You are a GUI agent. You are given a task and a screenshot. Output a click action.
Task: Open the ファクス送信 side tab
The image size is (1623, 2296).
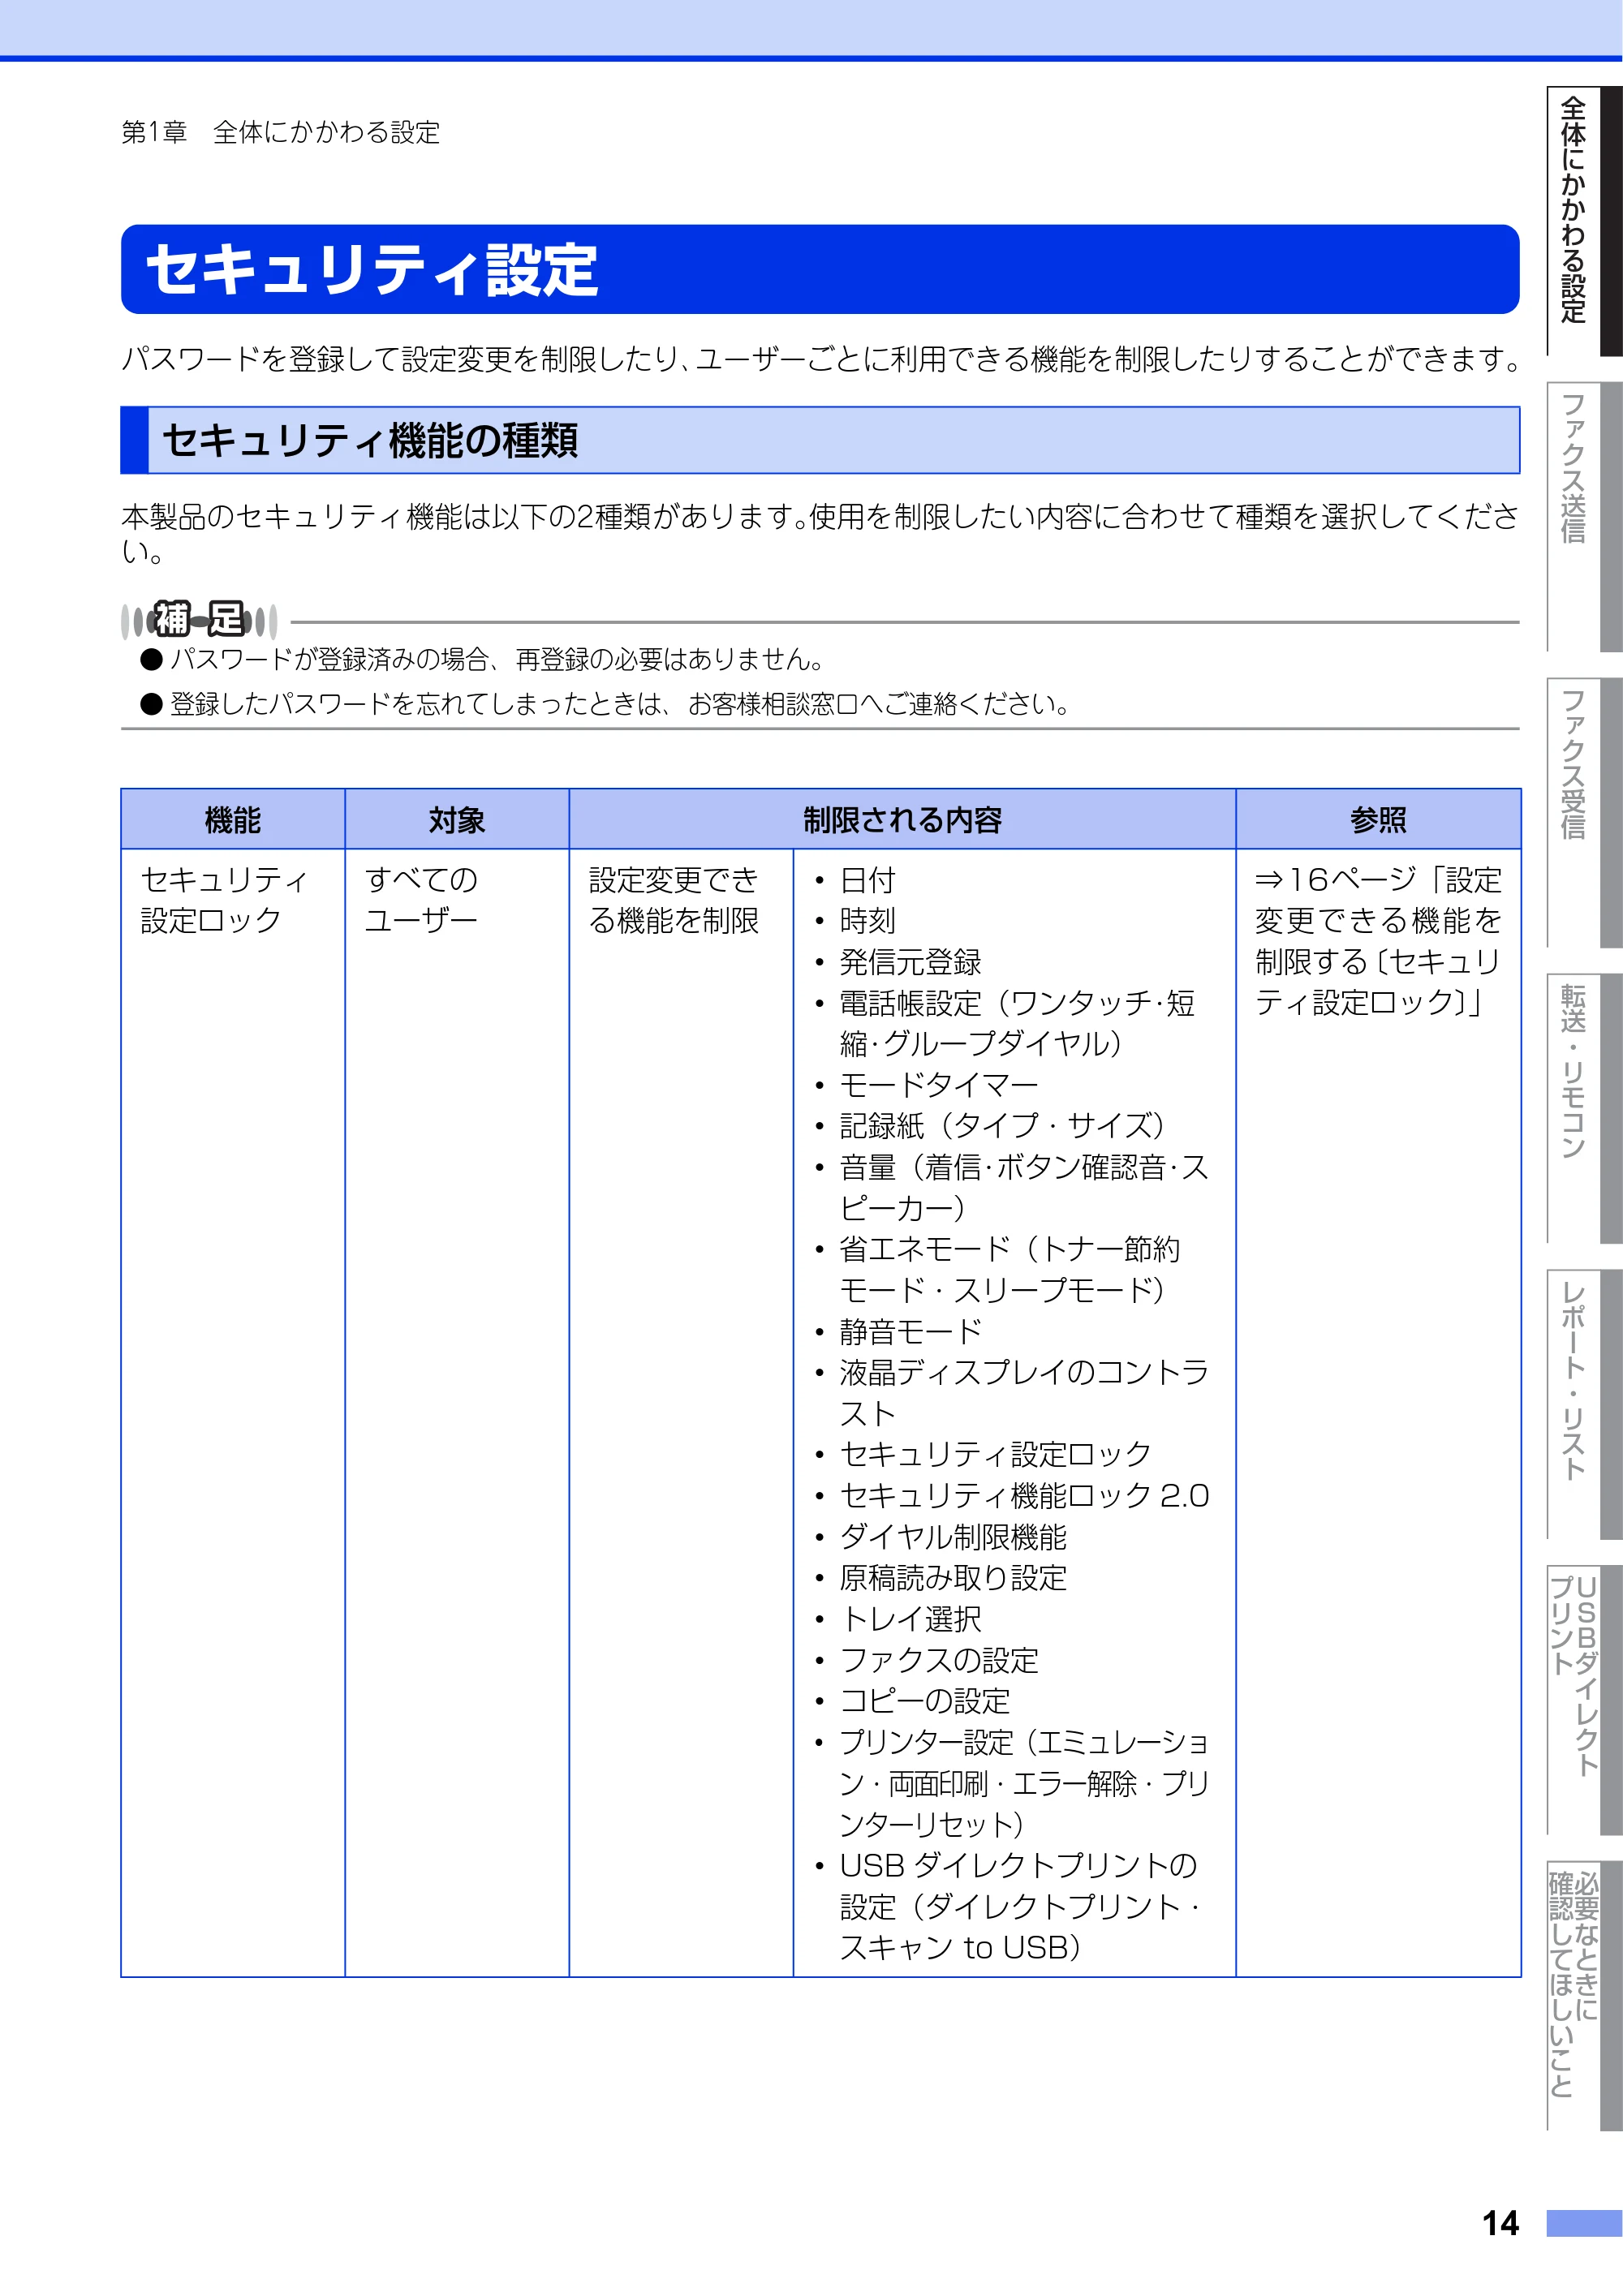[x=1583, y=516]
